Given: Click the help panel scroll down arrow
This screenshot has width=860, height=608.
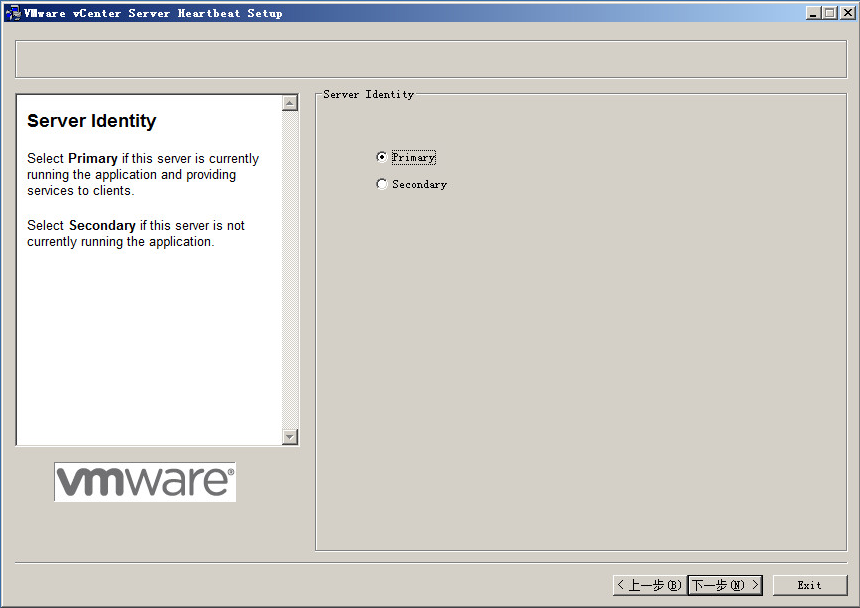Looking at the screenshot, I should pyautogui.click(x=290, y=436).
